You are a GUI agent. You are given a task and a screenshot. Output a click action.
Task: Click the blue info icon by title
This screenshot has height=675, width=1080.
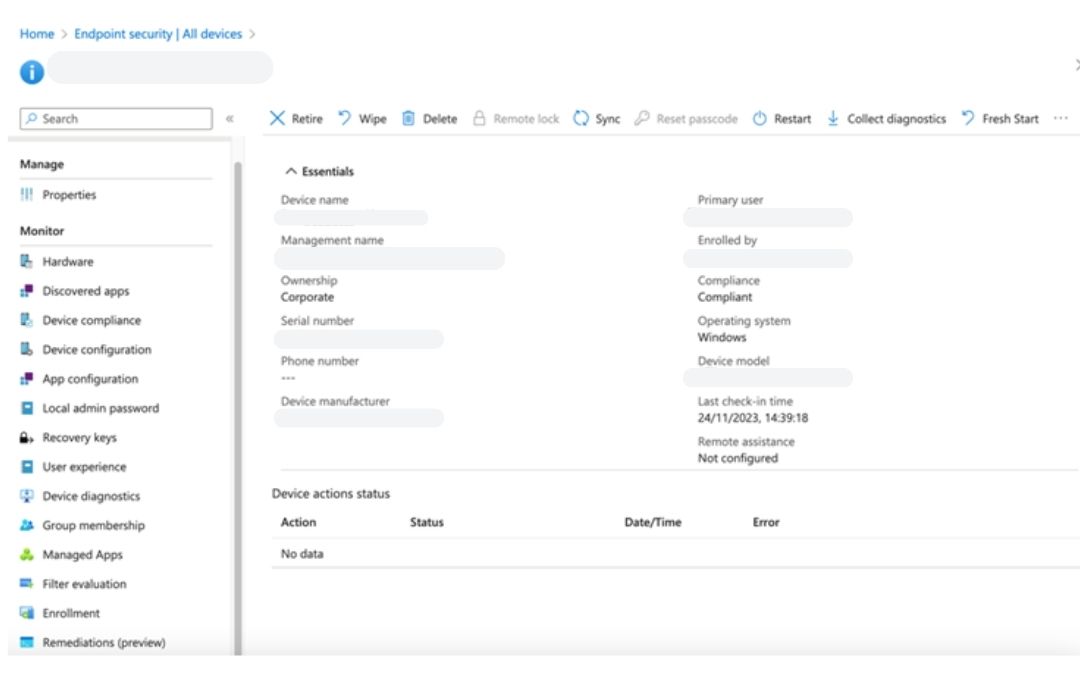point(32,72)
